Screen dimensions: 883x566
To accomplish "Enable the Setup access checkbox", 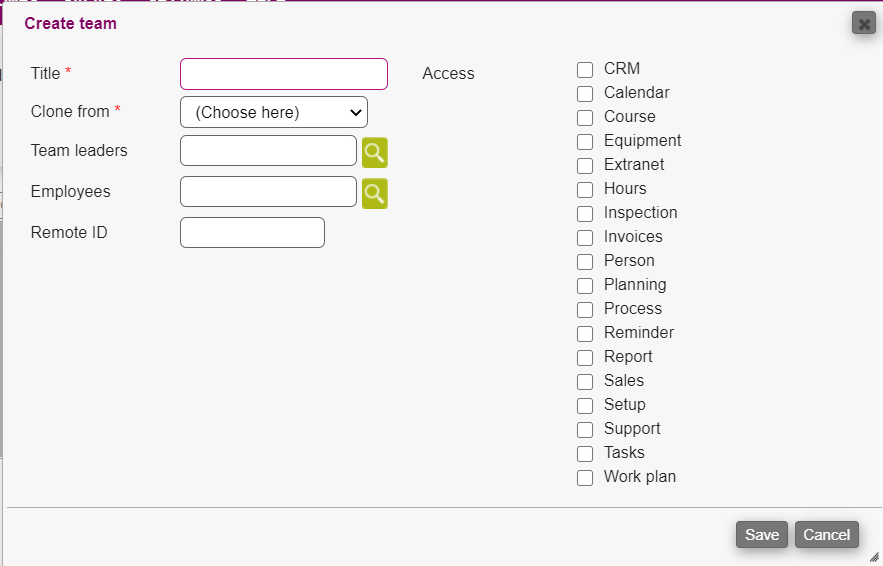I will pyautogui.click(x=585, y=406).
